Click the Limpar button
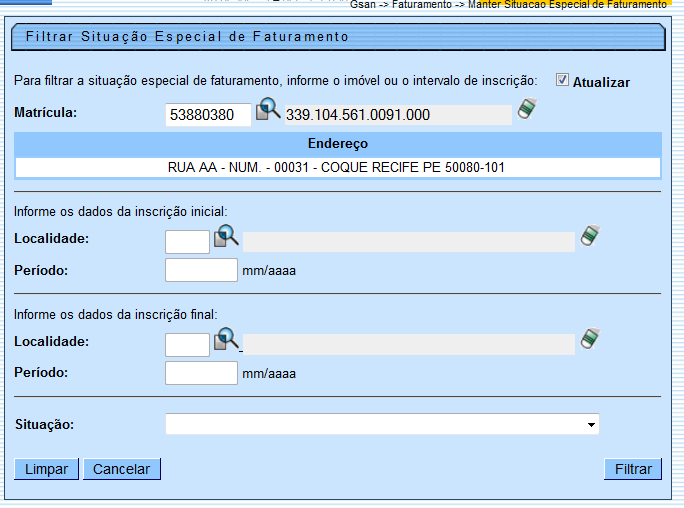The height and width of the screenshot is (508, 684). tap(46, 469)
